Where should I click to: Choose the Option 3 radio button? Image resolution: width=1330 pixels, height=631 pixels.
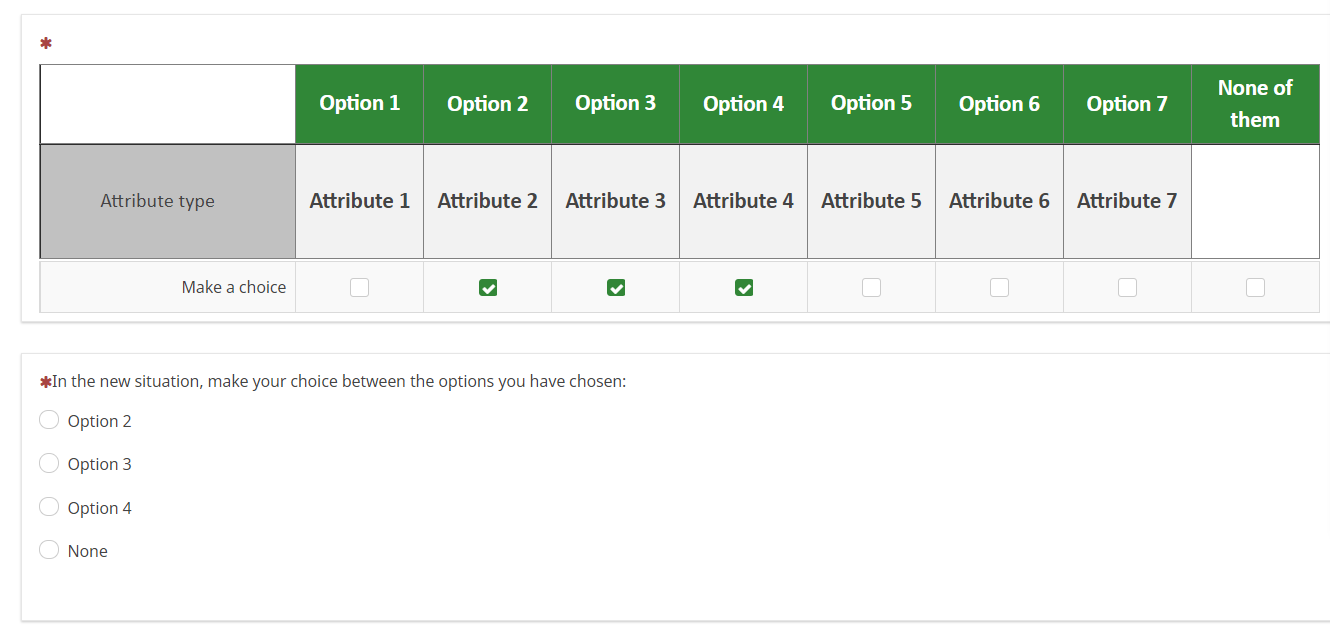tap(49, 463)
